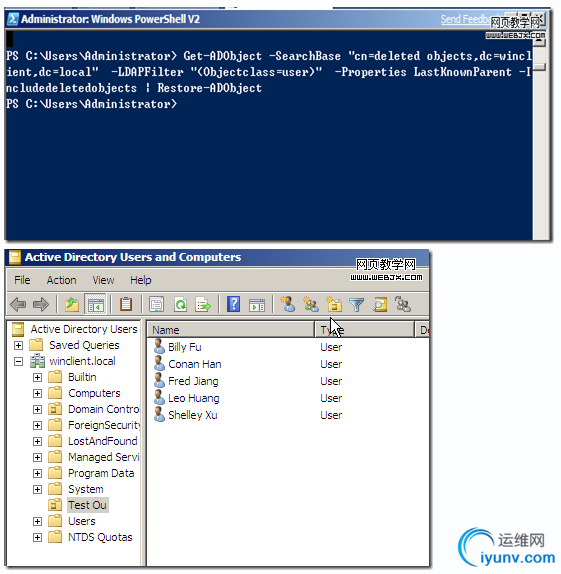Open the File menu

(22, 280)
